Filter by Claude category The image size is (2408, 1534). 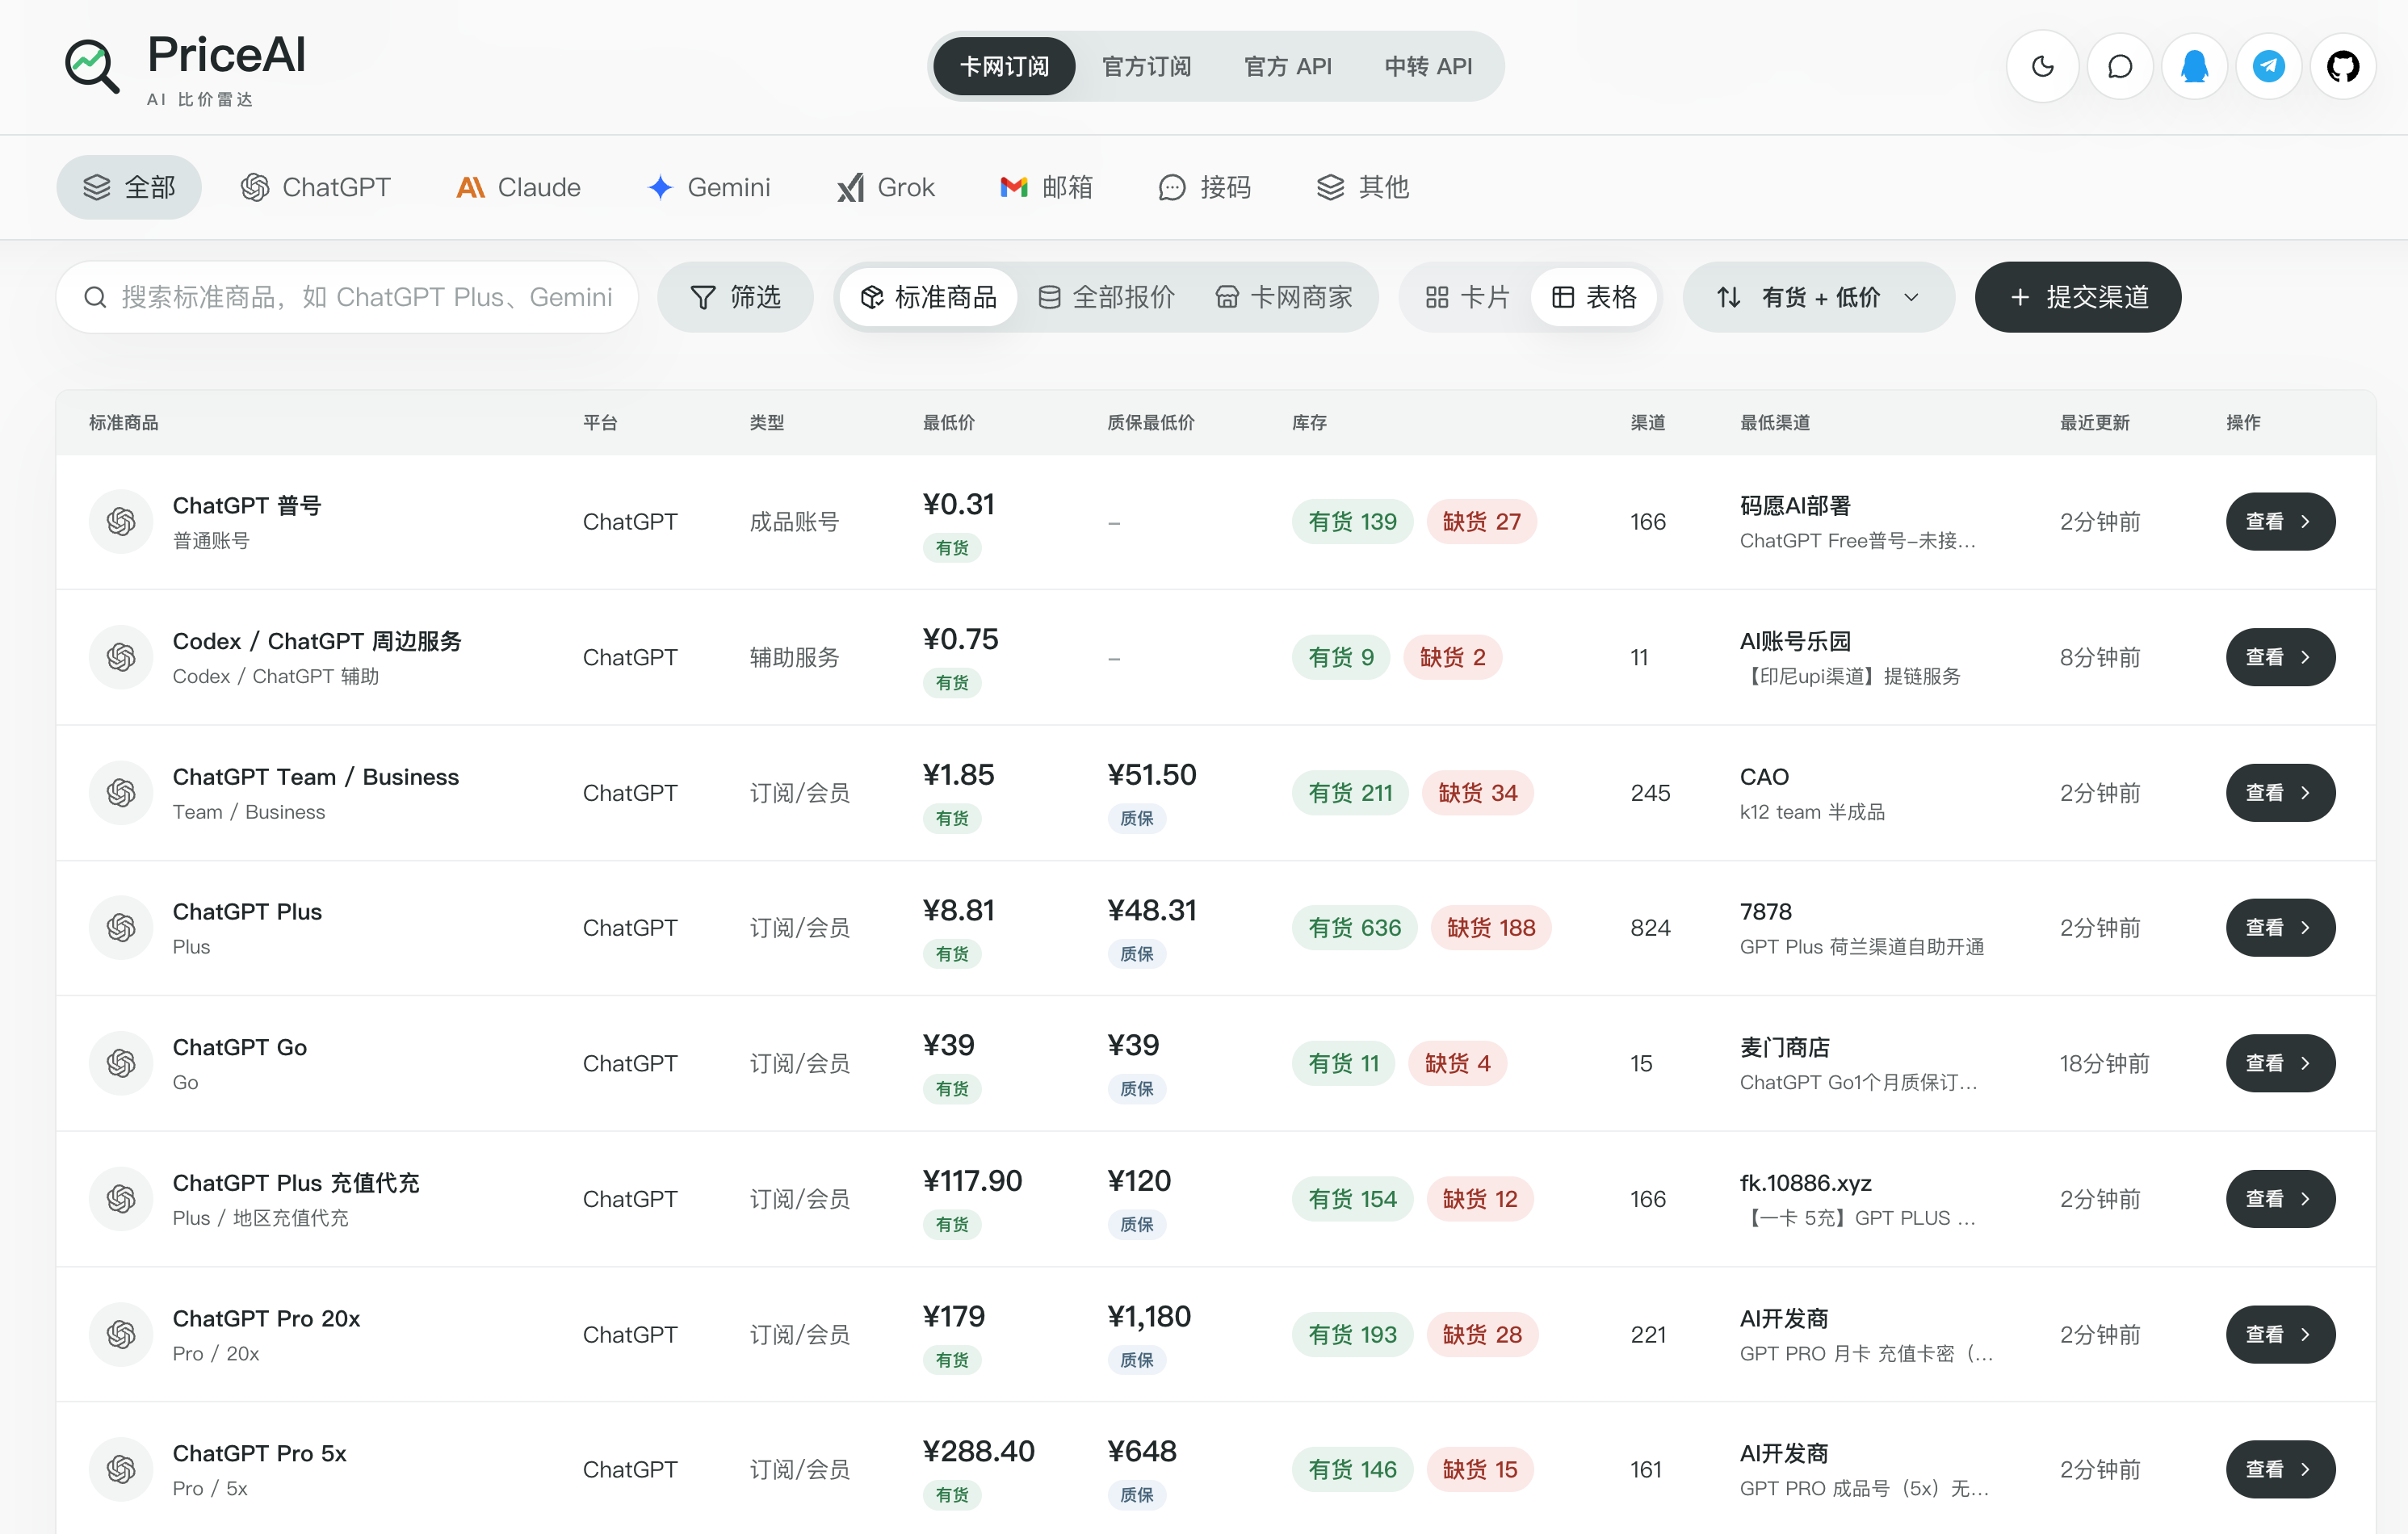tap(518, 187)
